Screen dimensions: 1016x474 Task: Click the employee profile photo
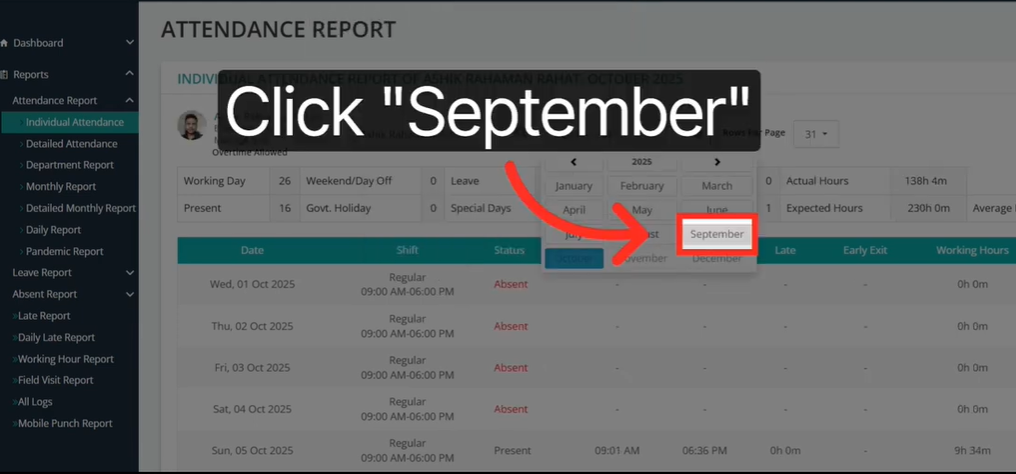[x=191, y=126]
